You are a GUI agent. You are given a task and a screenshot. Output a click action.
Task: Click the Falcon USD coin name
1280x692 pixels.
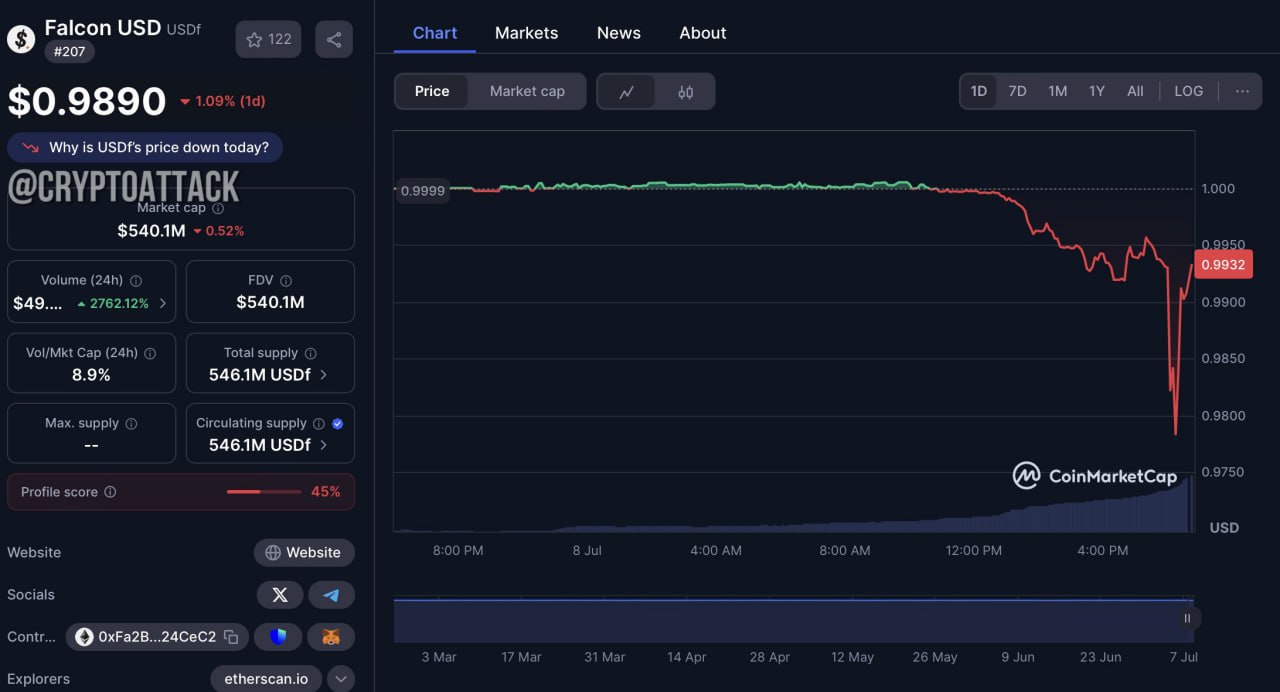[103, 28]
